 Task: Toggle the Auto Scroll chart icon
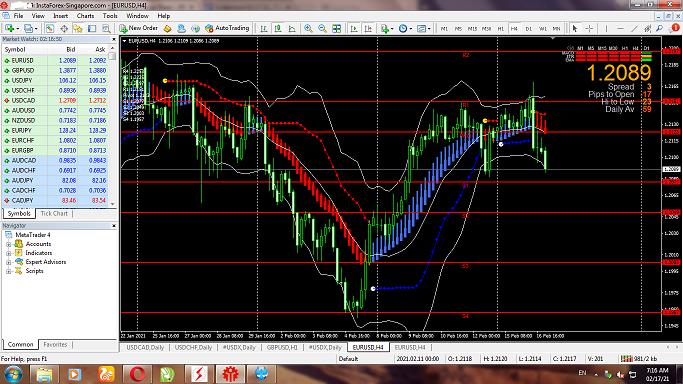(354, 28)
